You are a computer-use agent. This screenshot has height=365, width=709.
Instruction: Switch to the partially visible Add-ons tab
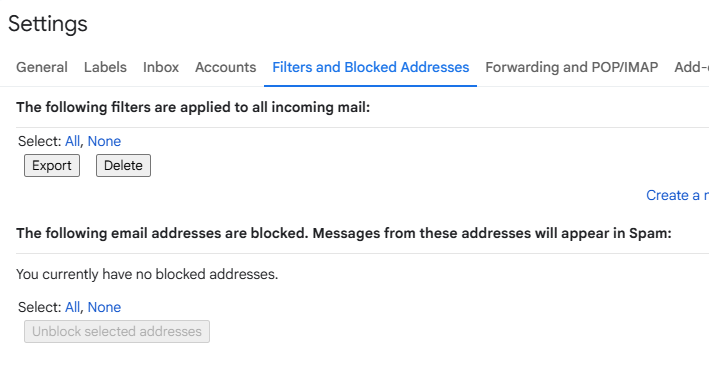click(x=691, y=67)
